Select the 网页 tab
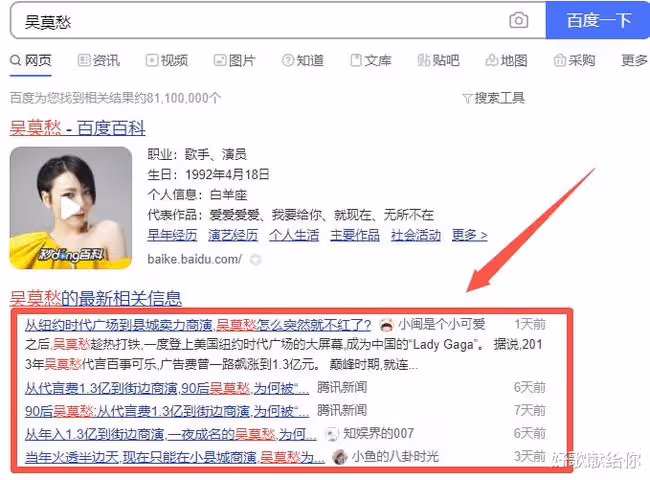Viewport: 650px width, 480px height. coord(31,61)
